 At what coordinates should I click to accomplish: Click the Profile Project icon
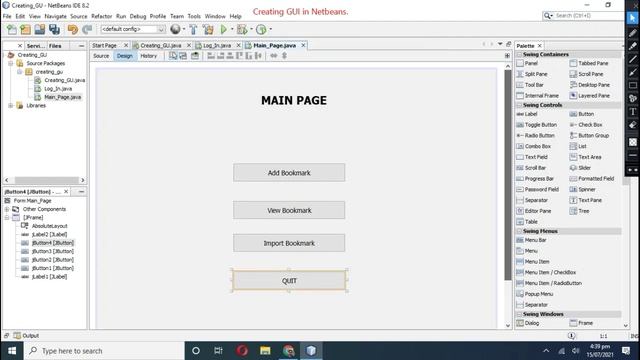point(261,29)
